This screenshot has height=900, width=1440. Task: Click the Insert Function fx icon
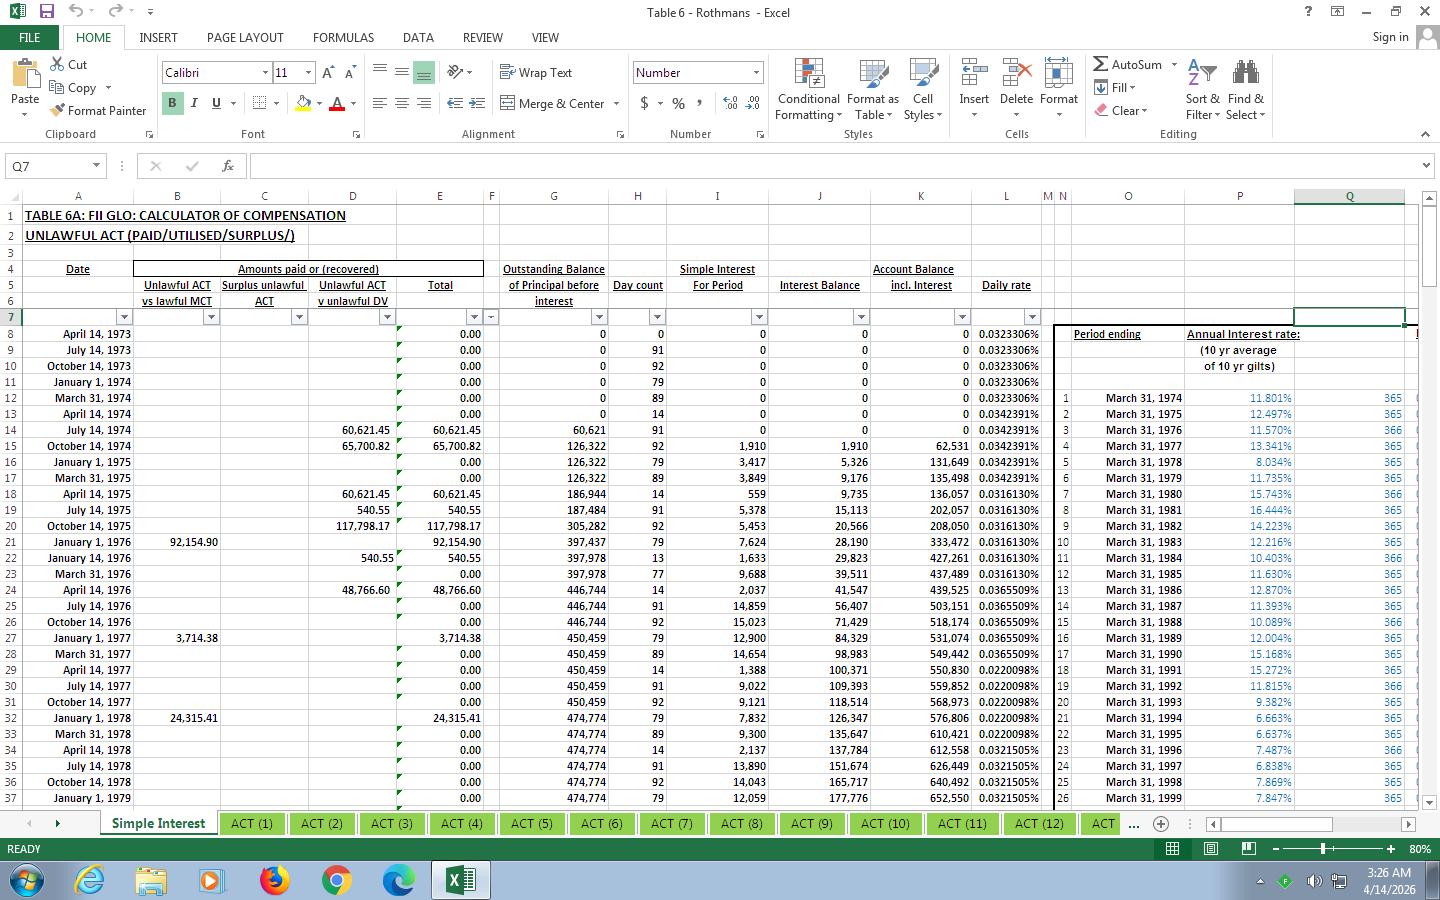[228, 166]
